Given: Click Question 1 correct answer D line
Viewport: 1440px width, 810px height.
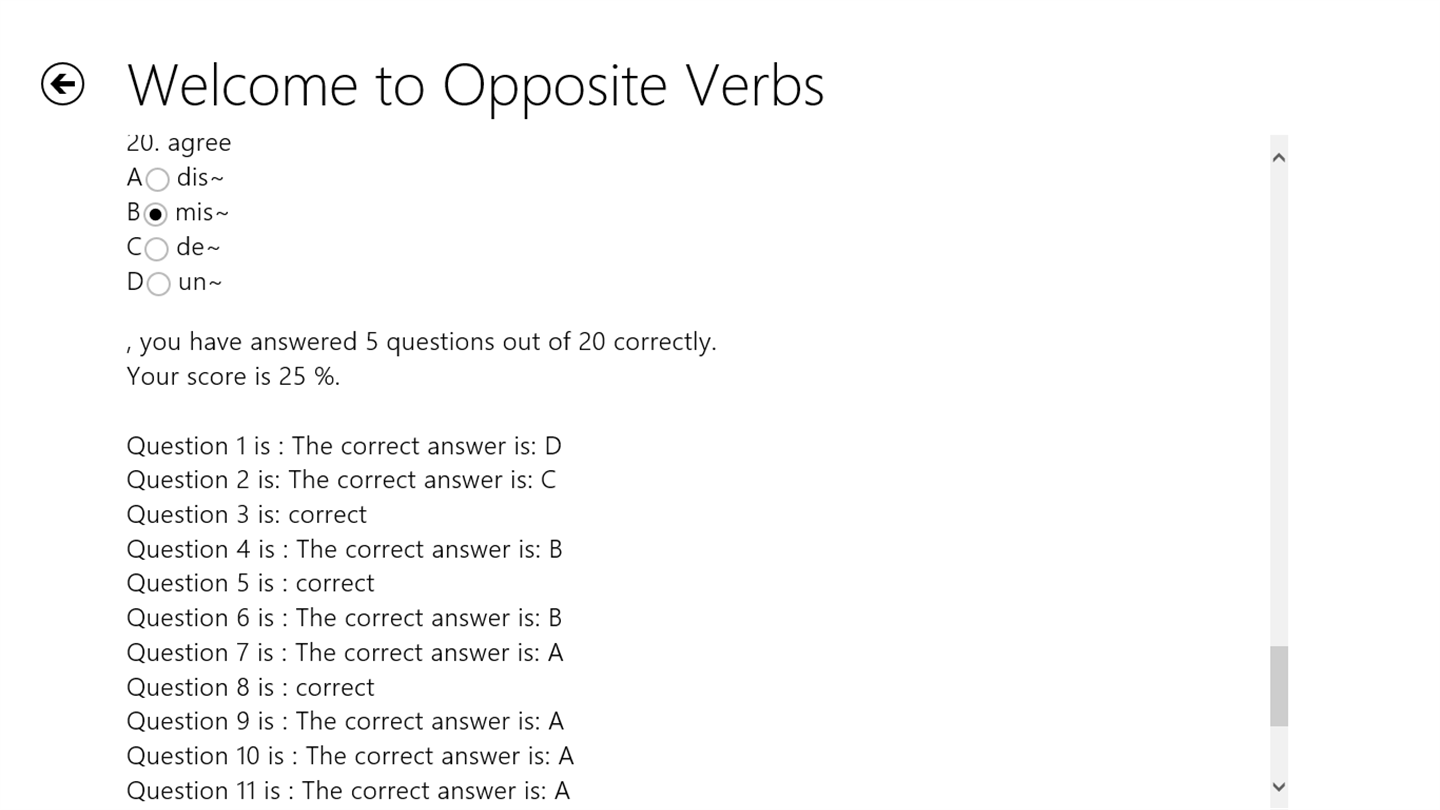Looking at the screenshot, I should coord(344,446).
